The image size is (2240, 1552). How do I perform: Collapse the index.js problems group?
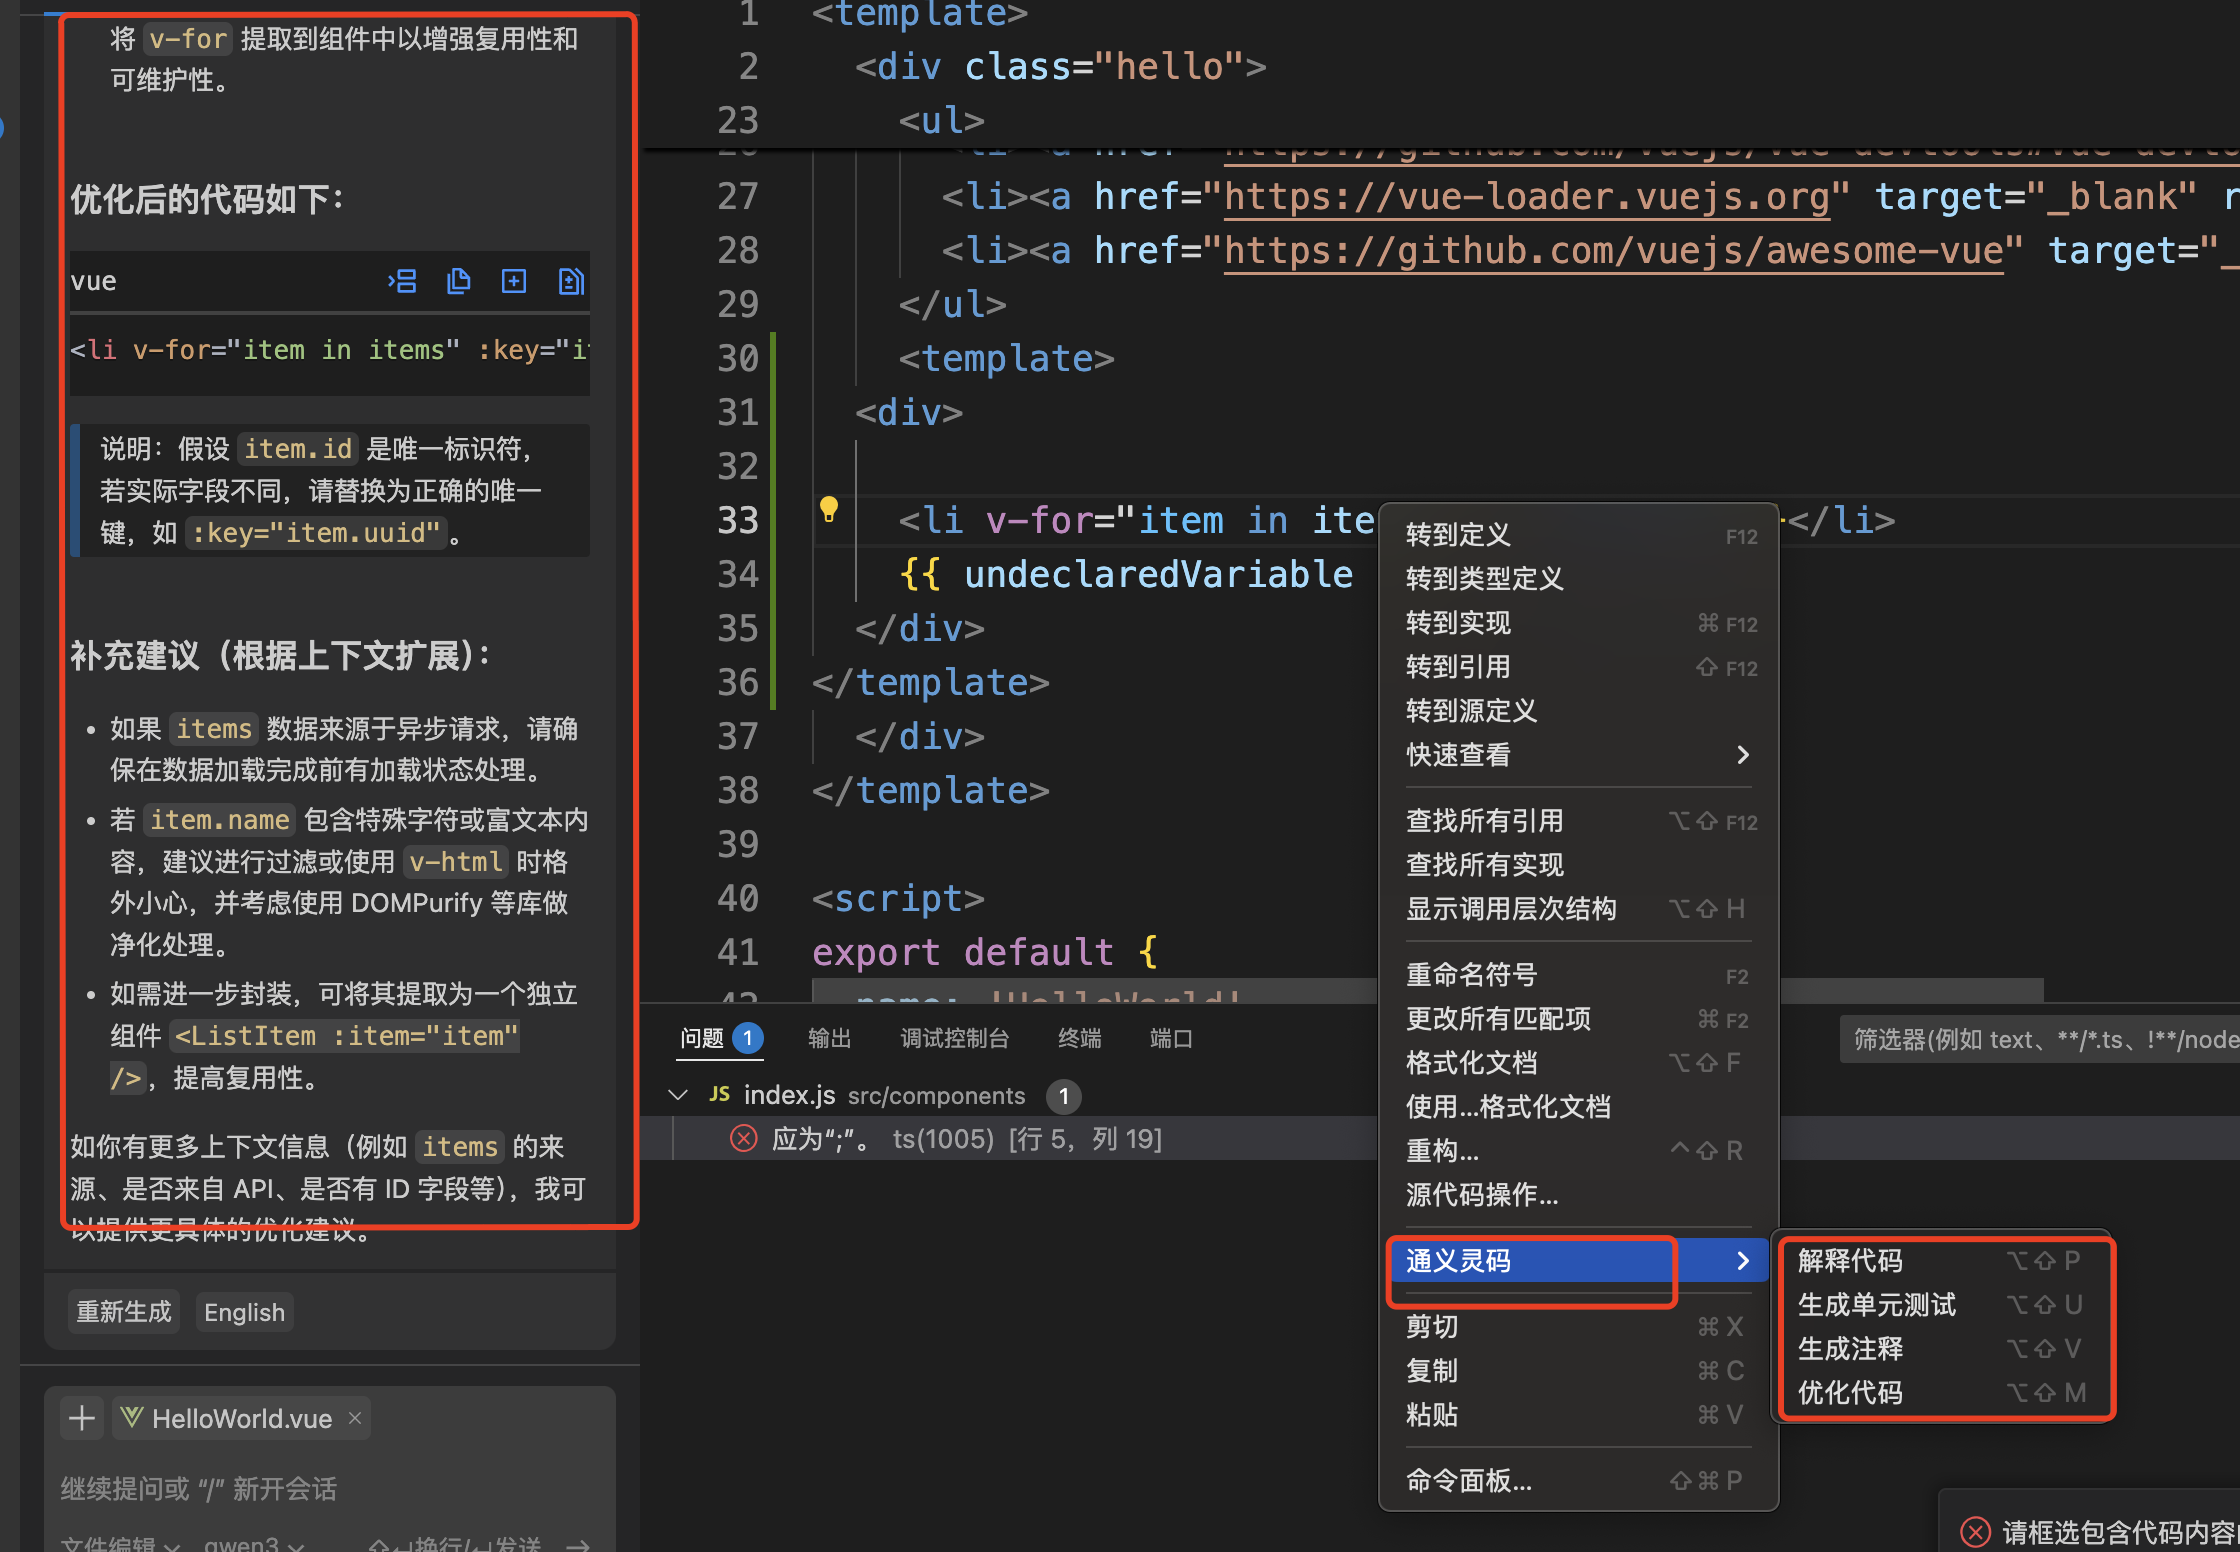pyautogui.click(x=678, y=1095)
